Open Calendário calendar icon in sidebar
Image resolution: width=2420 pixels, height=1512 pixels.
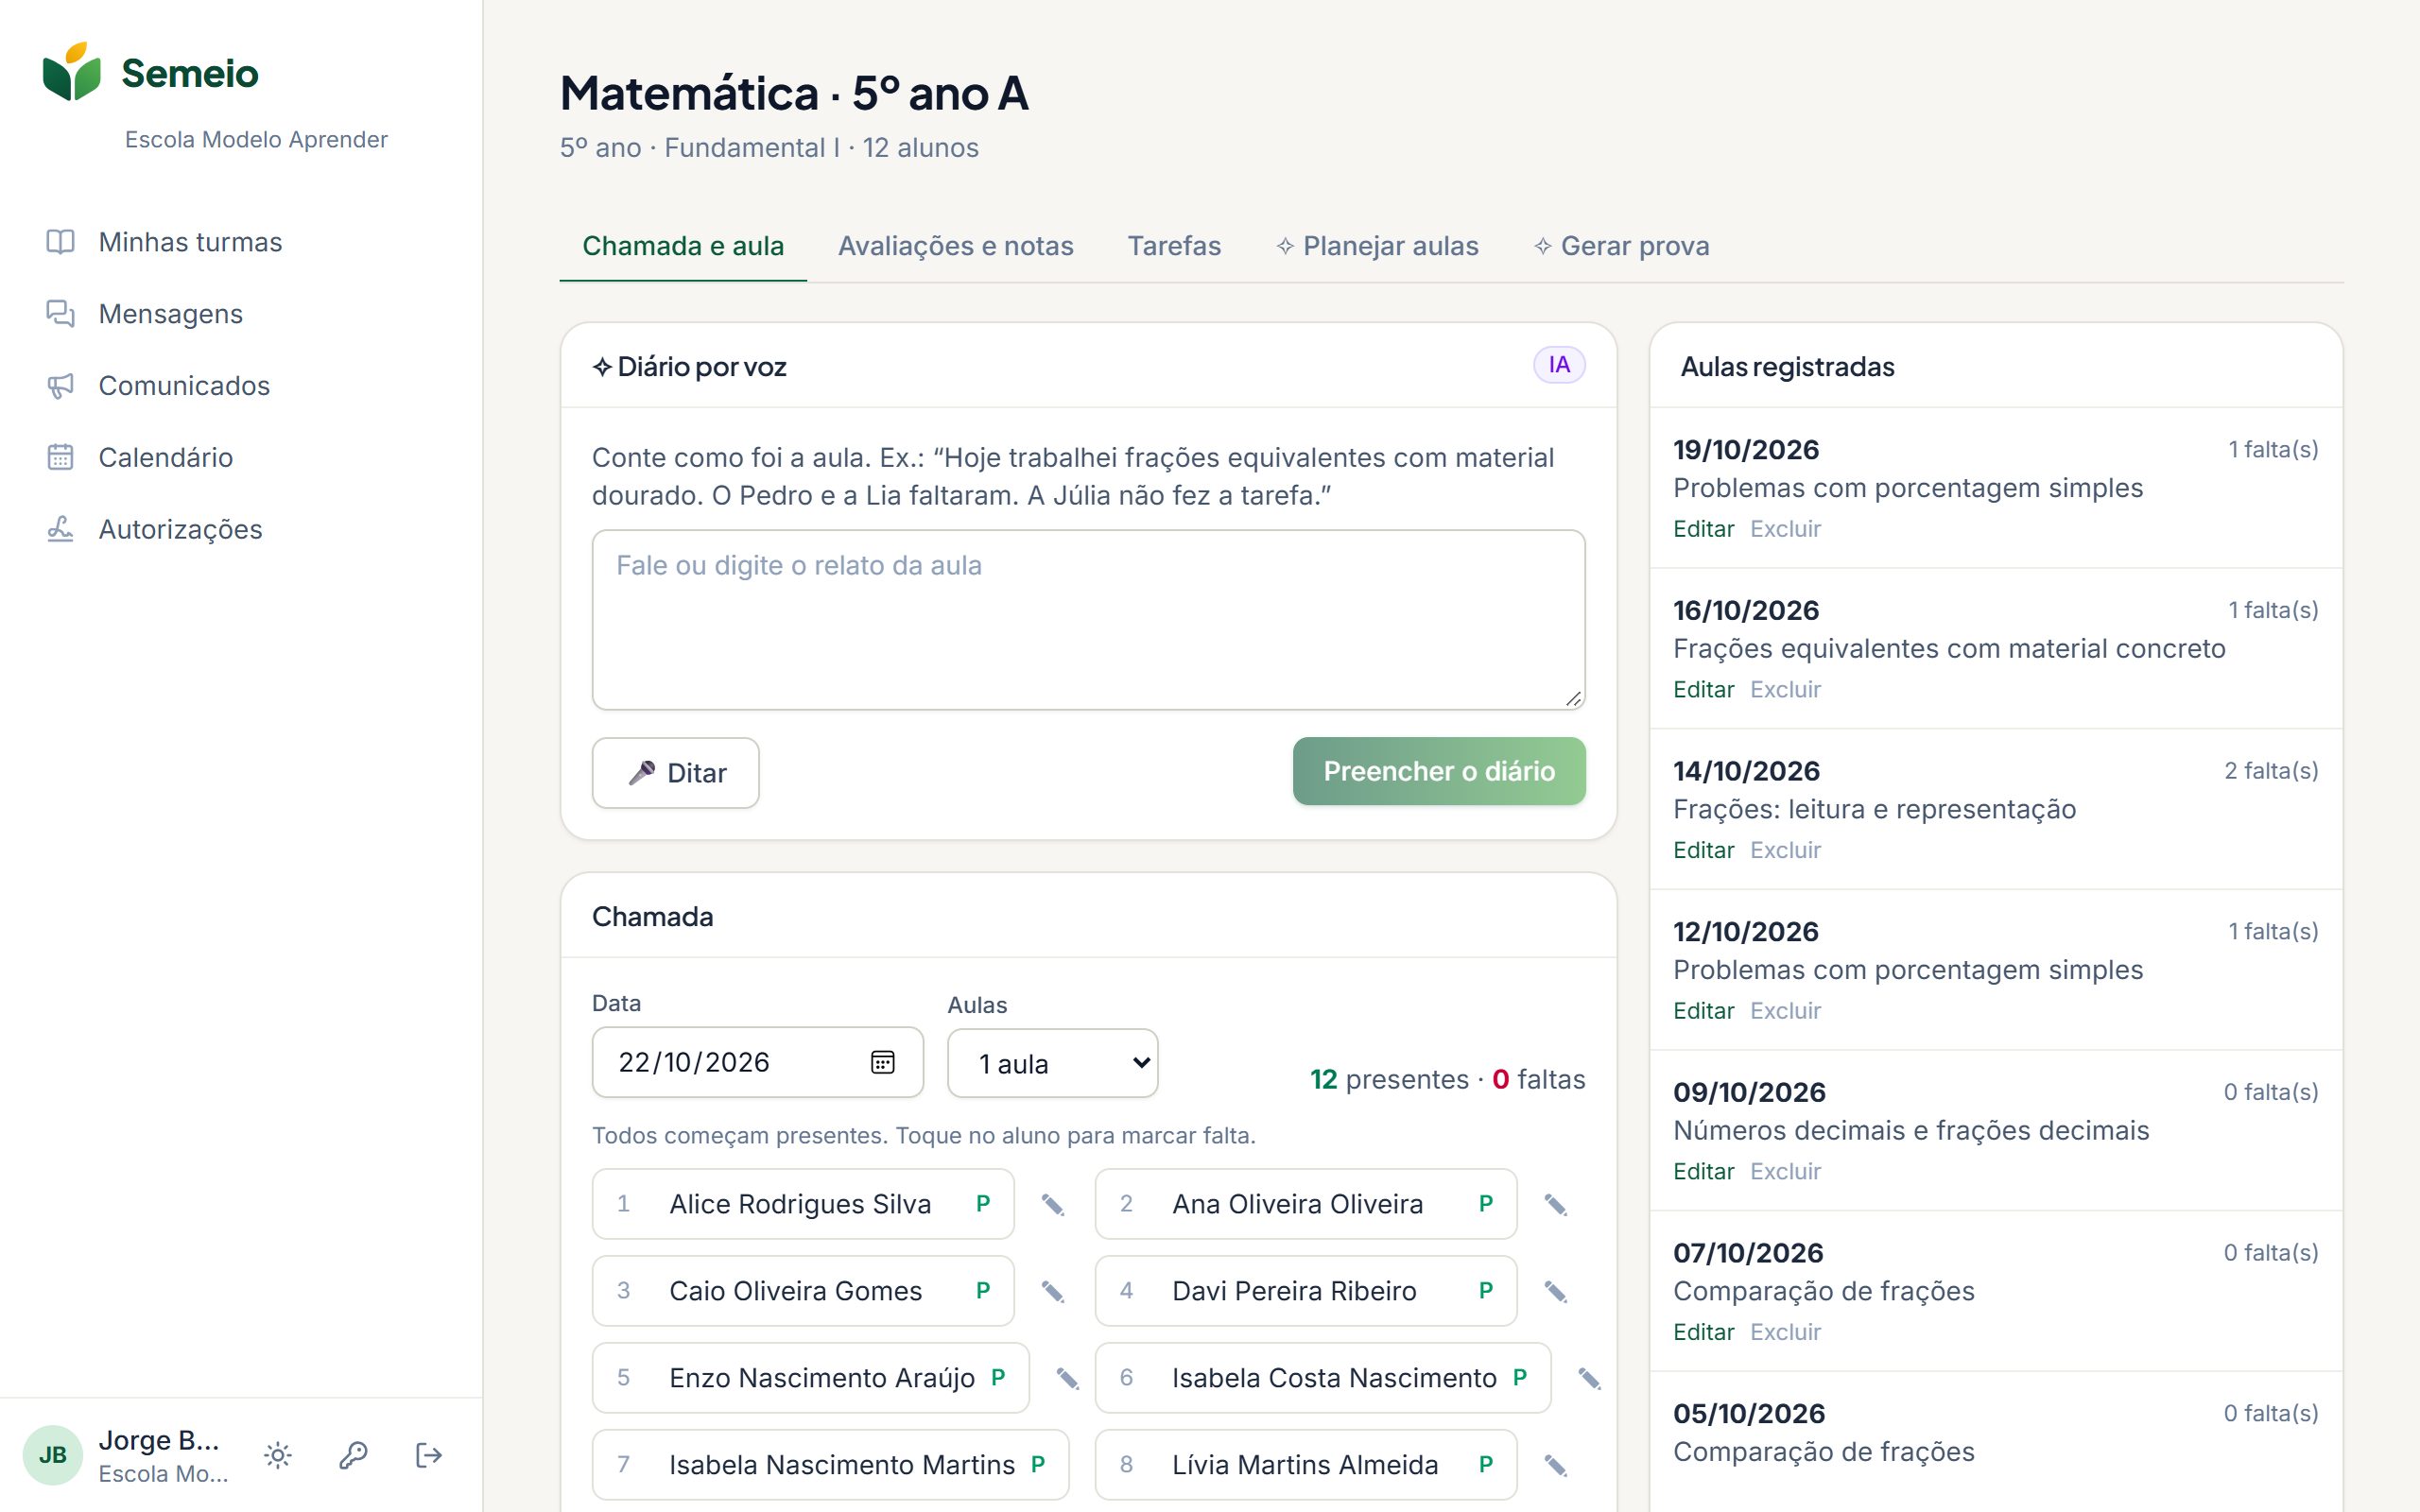60,457
